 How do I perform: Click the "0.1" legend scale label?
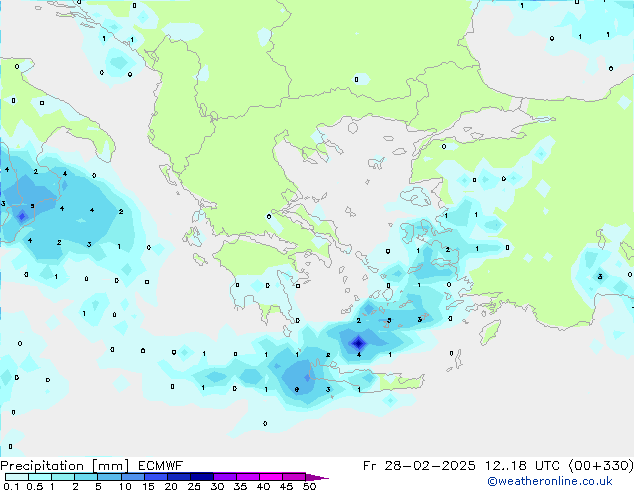click(11, 486)
